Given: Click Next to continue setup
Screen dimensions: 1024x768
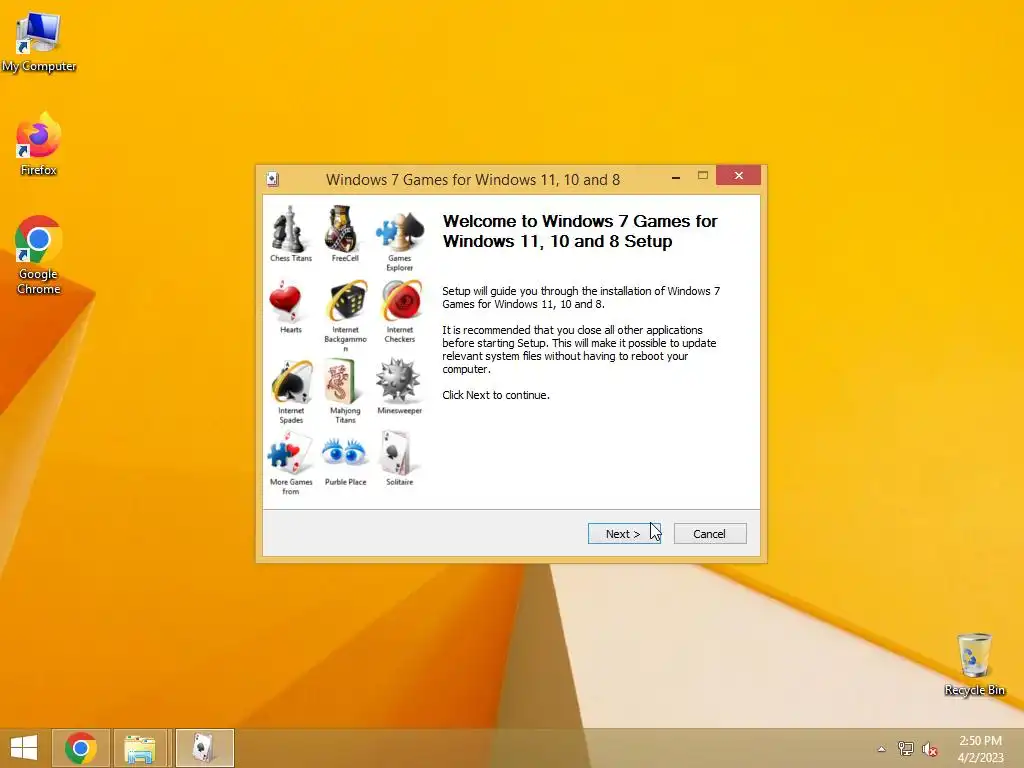Looking at the screenshot, I should [624, 534].
